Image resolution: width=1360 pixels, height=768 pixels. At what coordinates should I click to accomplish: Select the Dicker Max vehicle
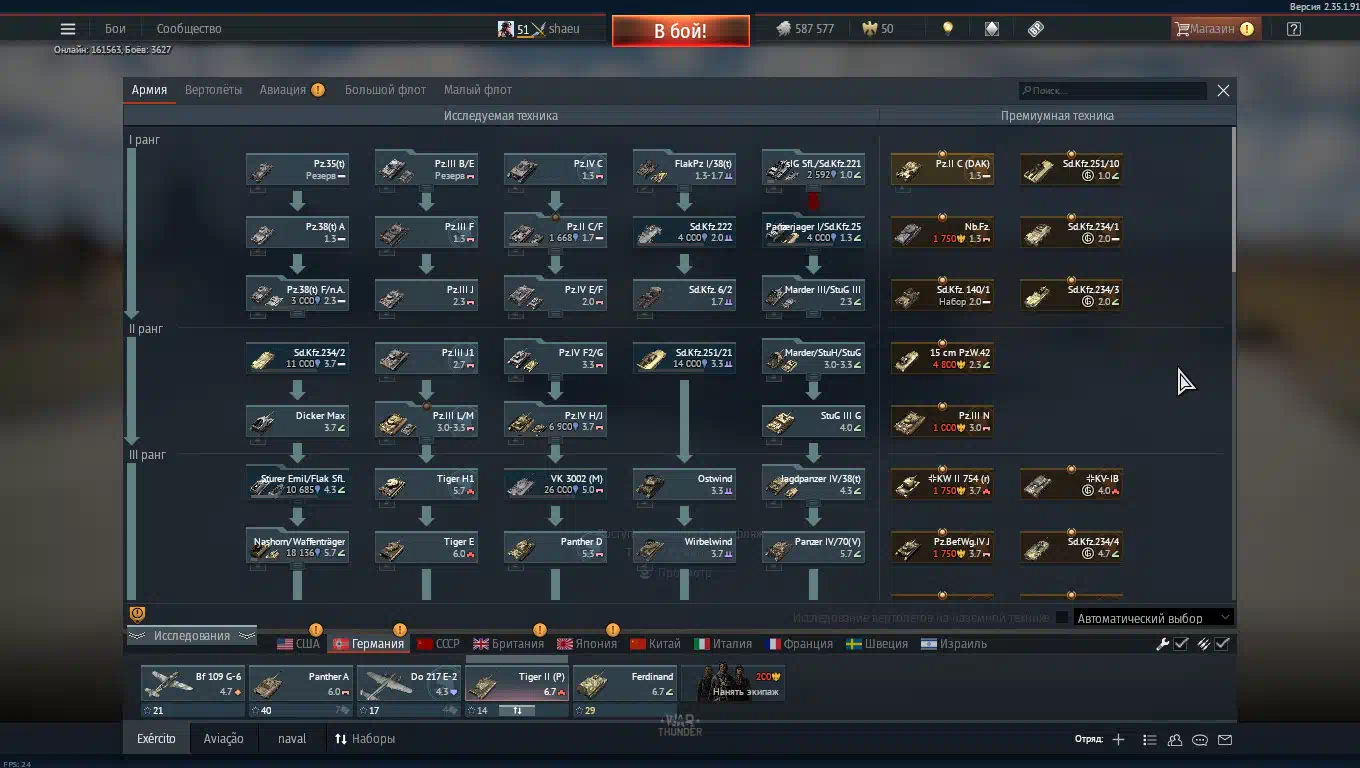297,422
